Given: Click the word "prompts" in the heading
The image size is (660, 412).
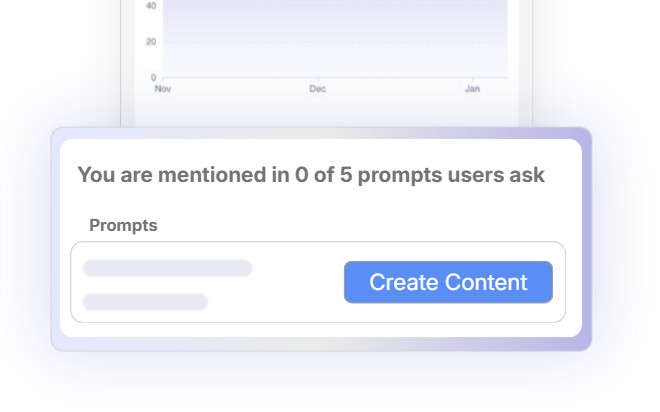Looking at the screenshot, I should point(400,175).
